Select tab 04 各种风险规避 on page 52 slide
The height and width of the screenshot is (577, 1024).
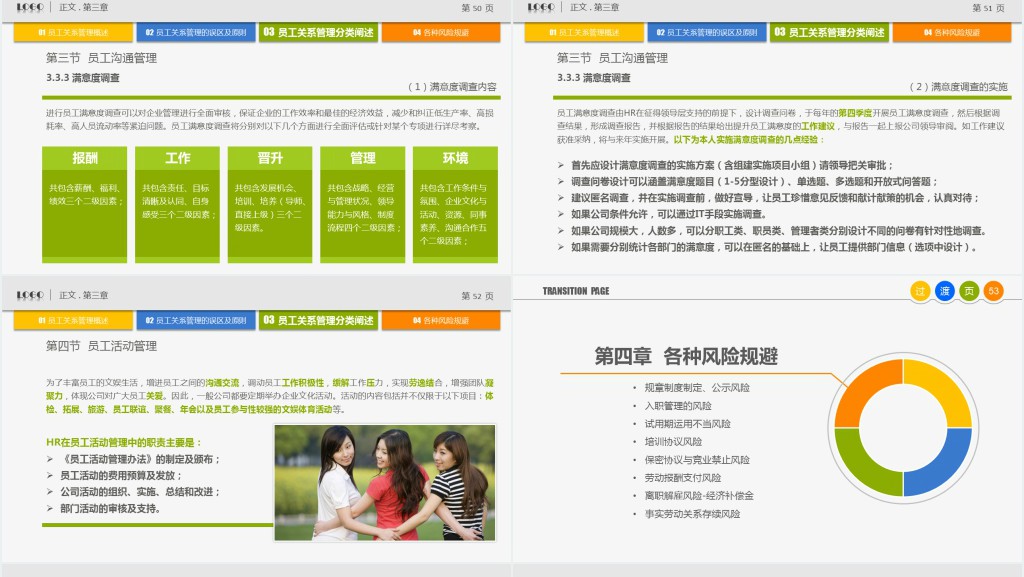point(441,320)
